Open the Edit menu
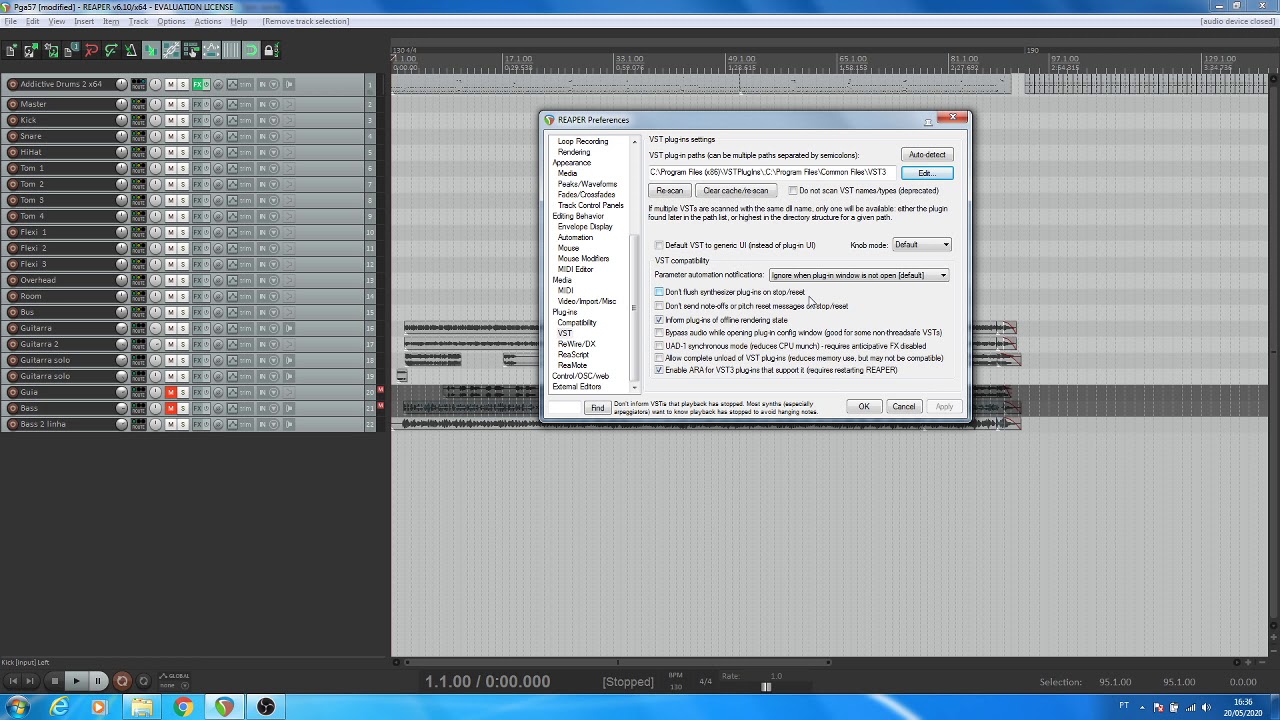 (x=33, y=21)
